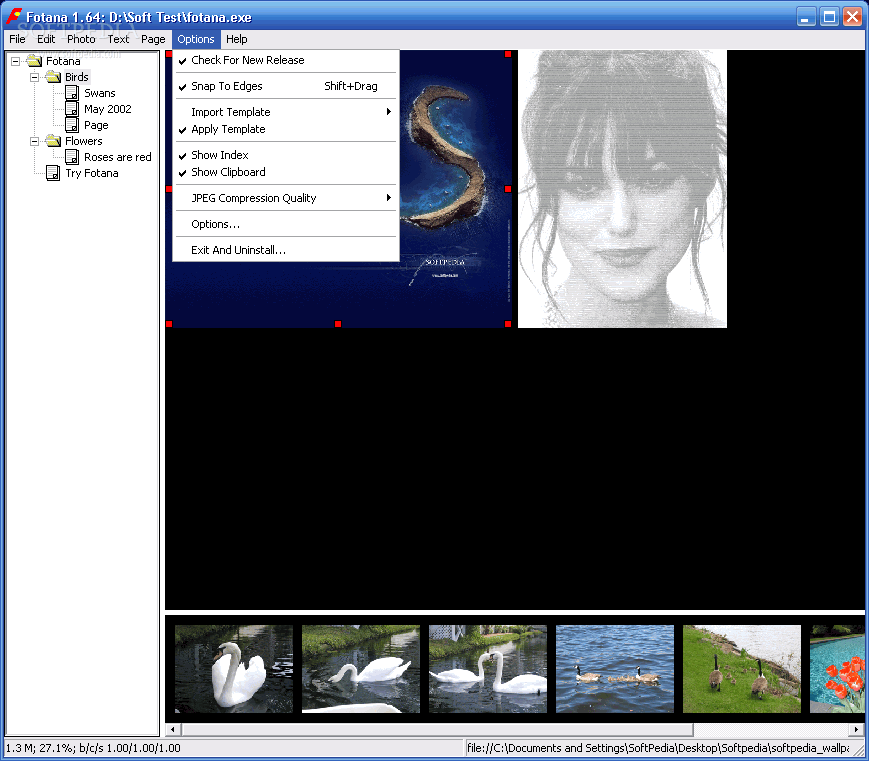Click the Fotana app icon in title bar
This screenshot has width=869, height=761.
(x=14, y=17)
